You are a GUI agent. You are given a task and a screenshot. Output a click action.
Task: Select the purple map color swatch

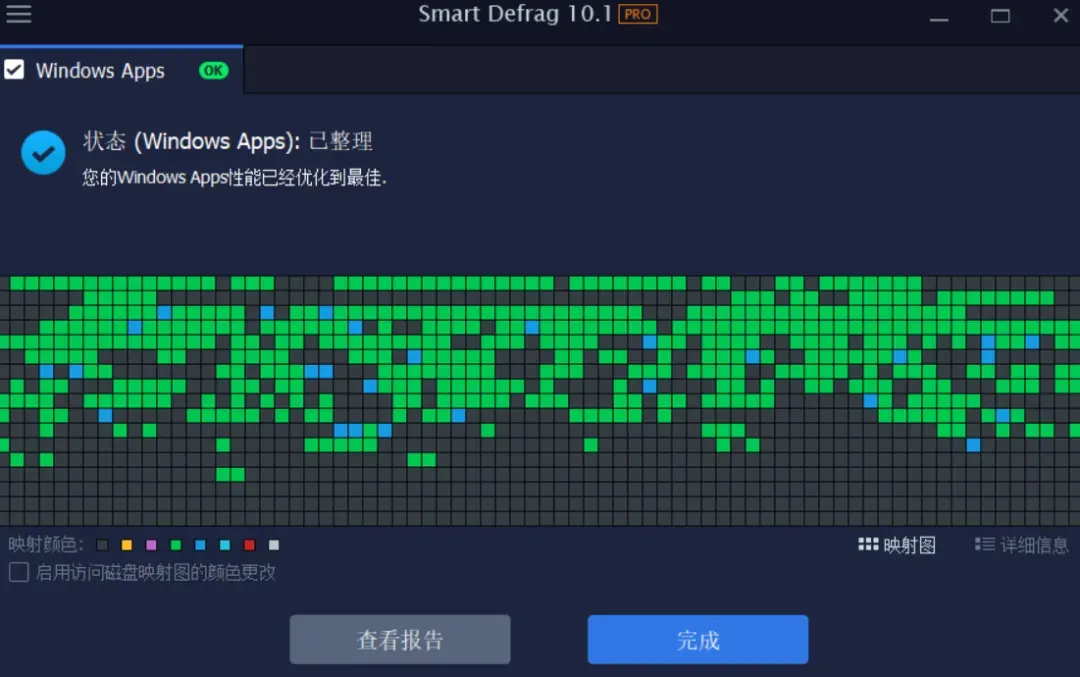[152, 545]
